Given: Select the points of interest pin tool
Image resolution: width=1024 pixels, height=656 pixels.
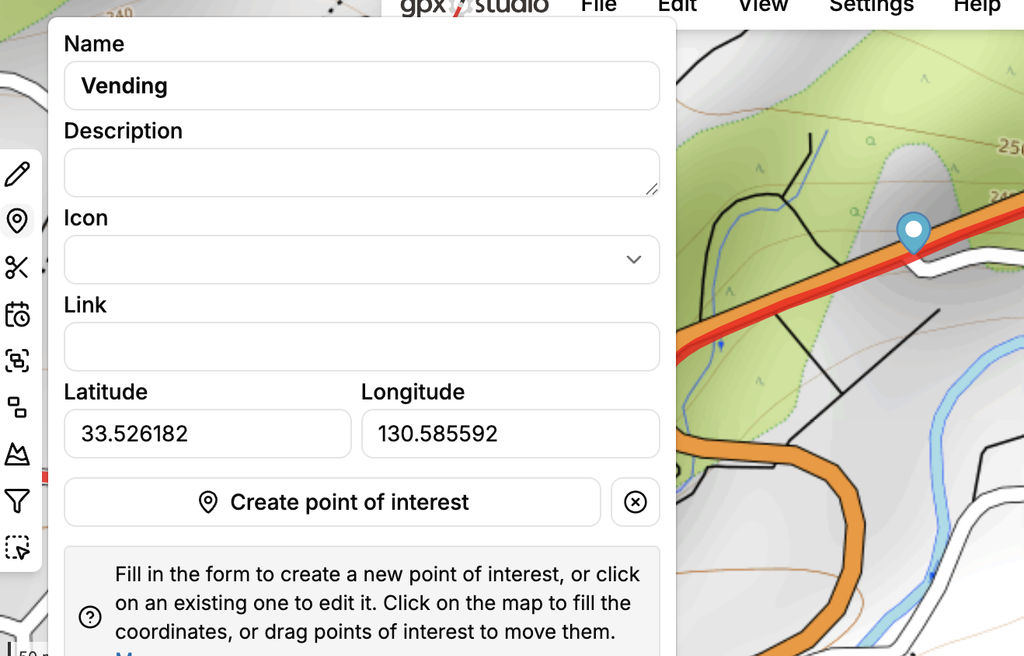Looking at the screenshot, I should point(17,221).
